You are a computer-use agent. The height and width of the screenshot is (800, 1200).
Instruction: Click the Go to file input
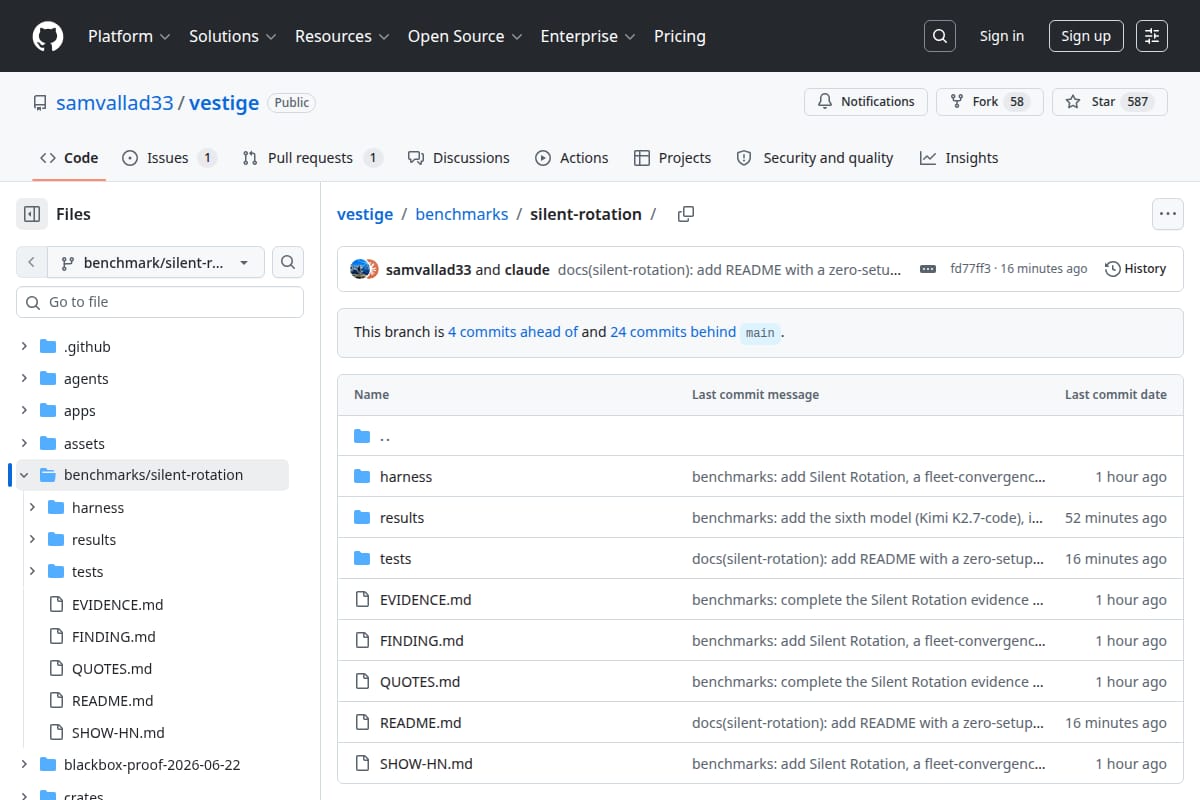click(160, 302)
